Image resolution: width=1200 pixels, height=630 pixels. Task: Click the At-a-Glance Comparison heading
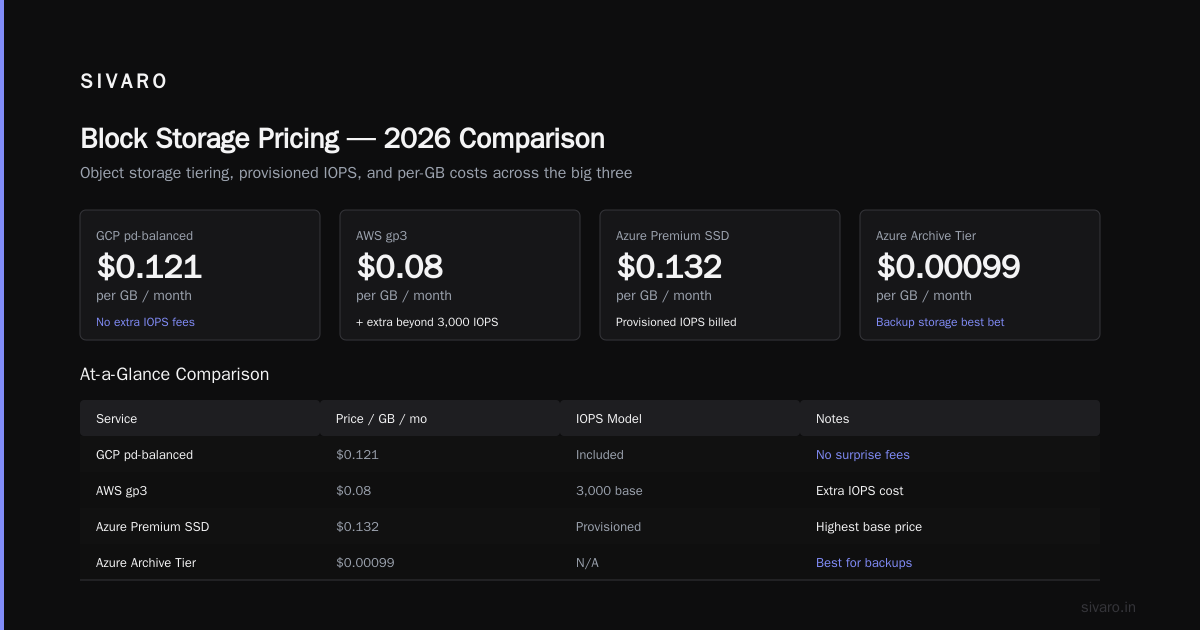coord(174,374)
